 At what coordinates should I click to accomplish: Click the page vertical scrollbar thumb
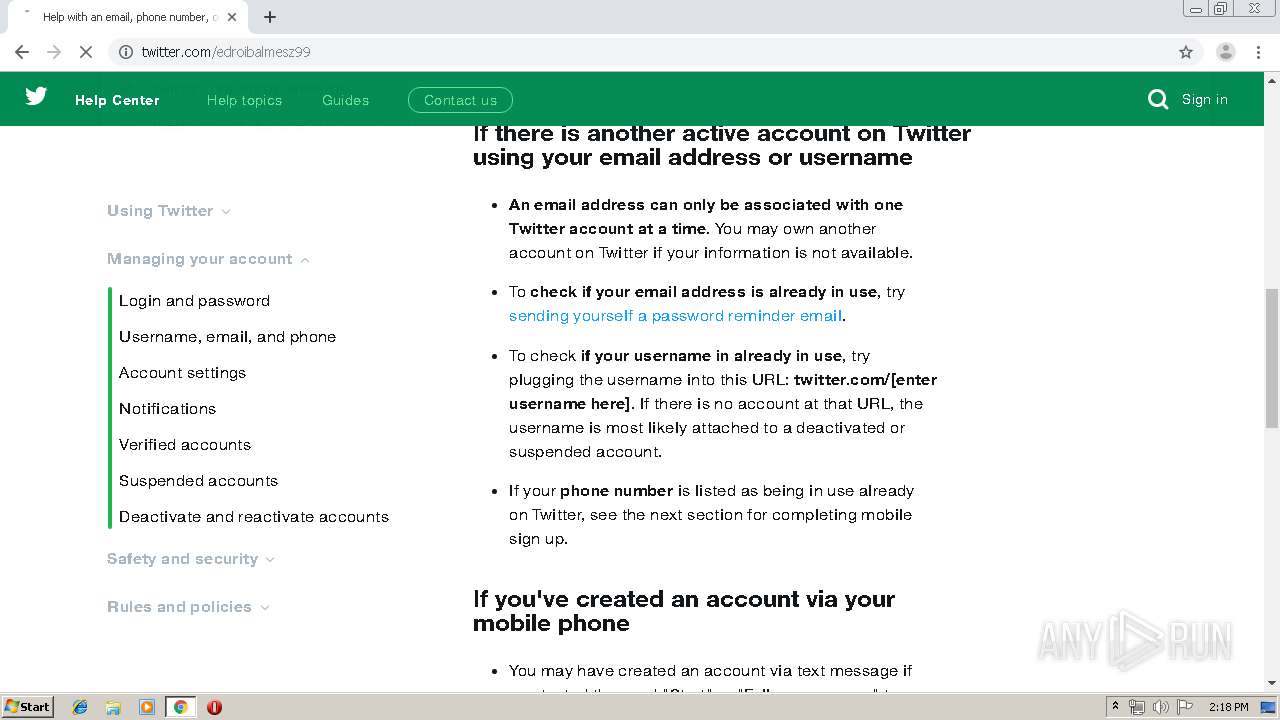(1272, 360)
